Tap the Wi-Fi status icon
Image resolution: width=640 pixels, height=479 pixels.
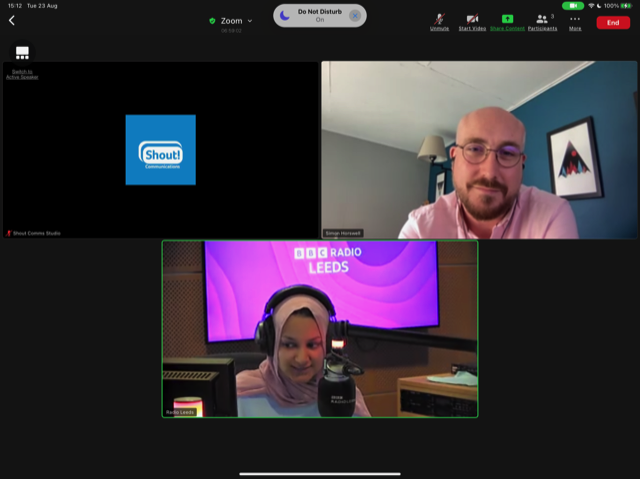[x=591, y=6]
